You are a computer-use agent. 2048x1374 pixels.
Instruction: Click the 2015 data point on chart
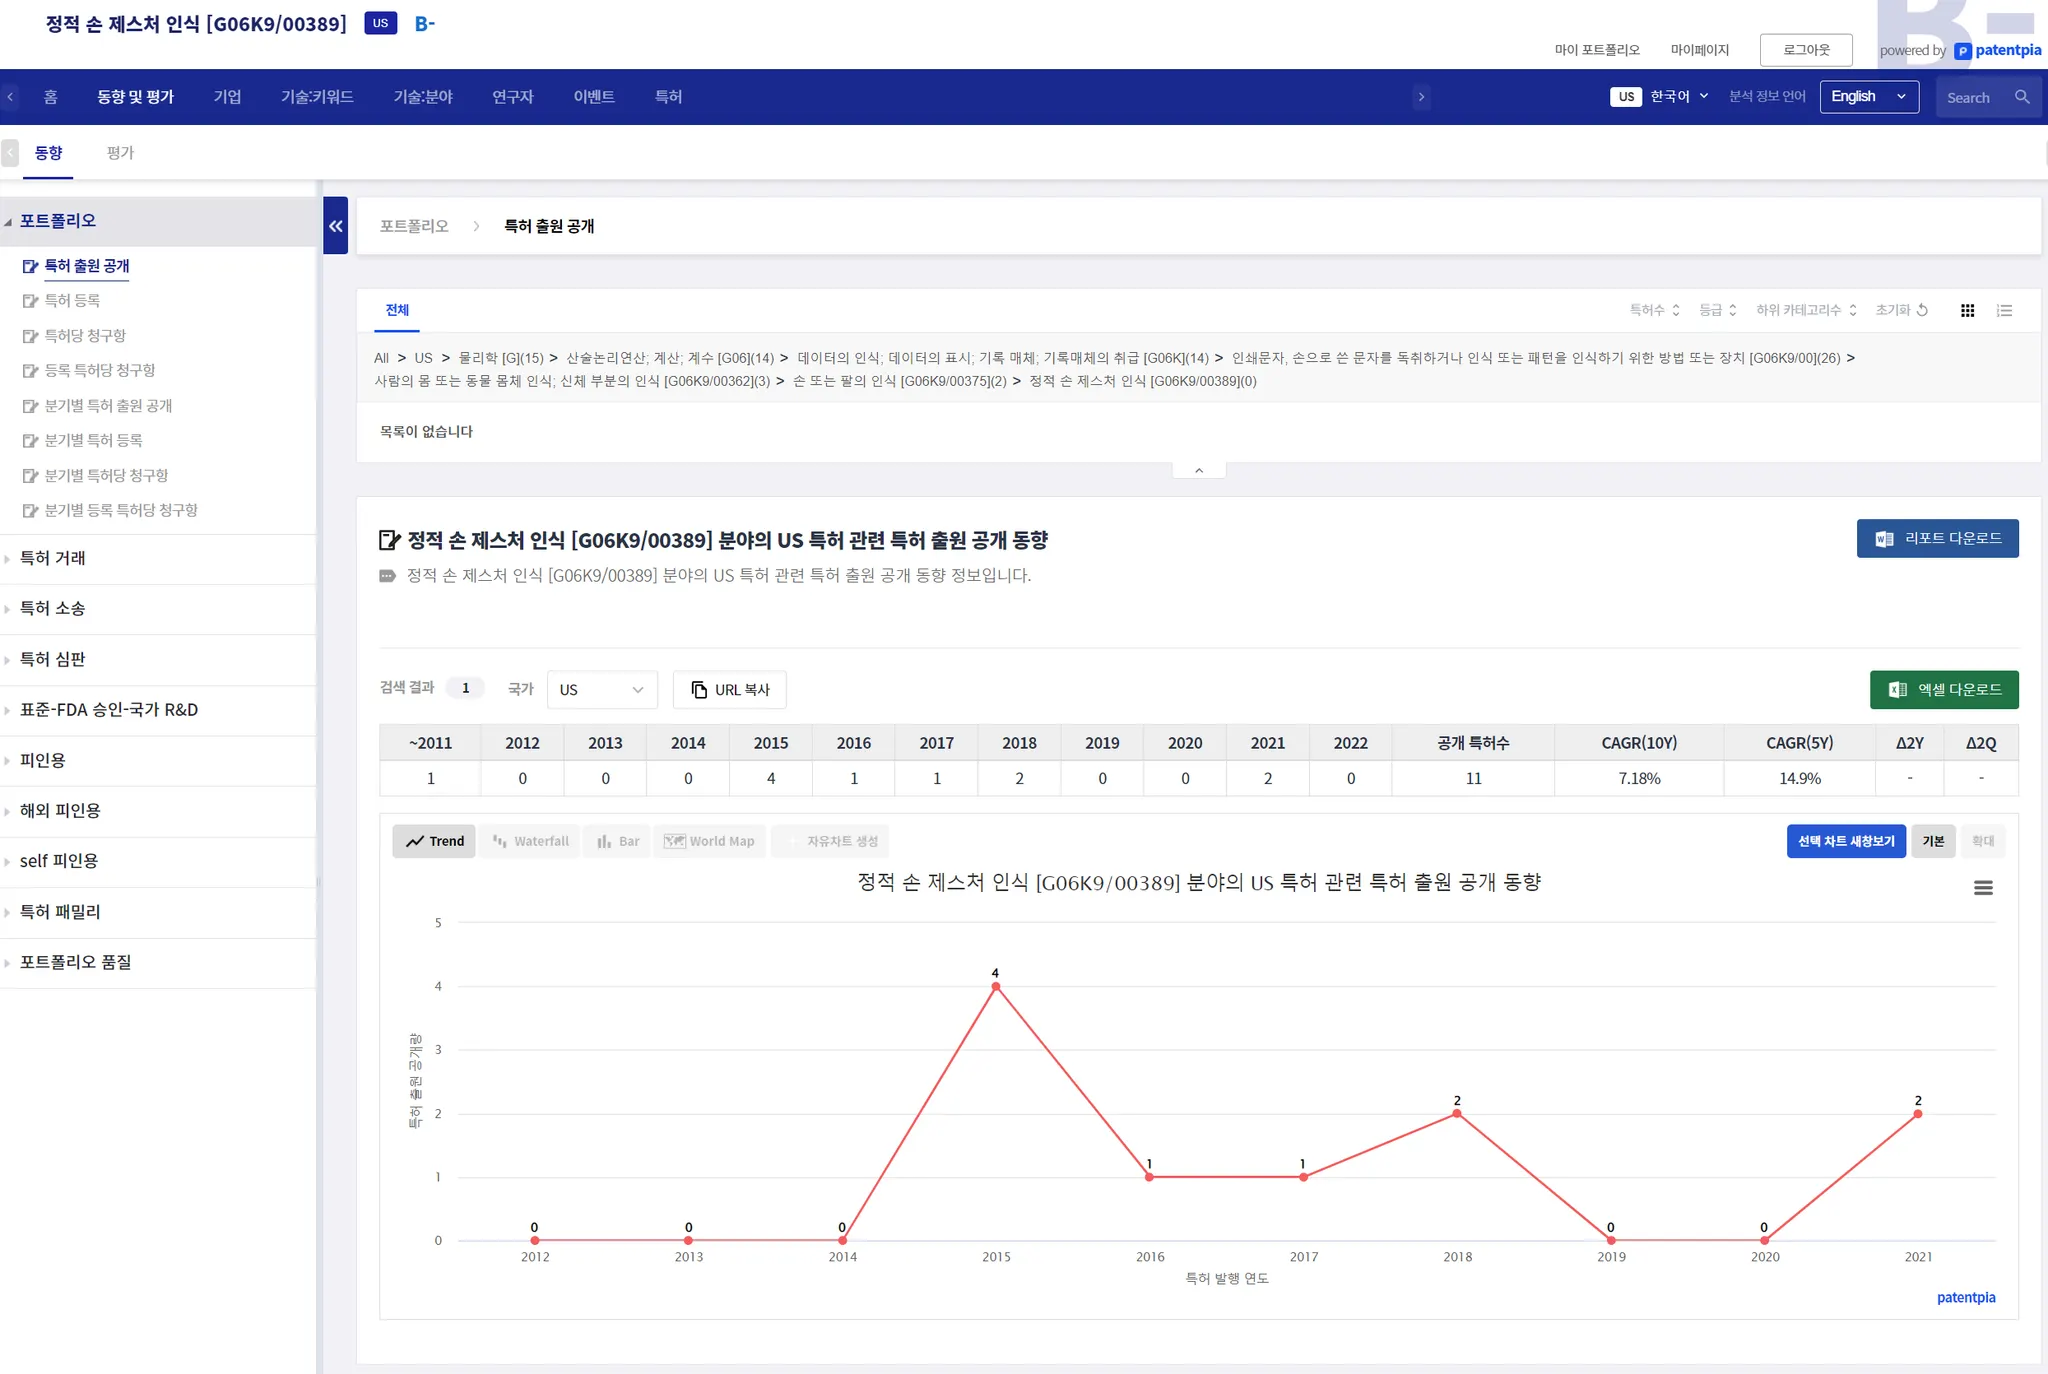point(995,987)
